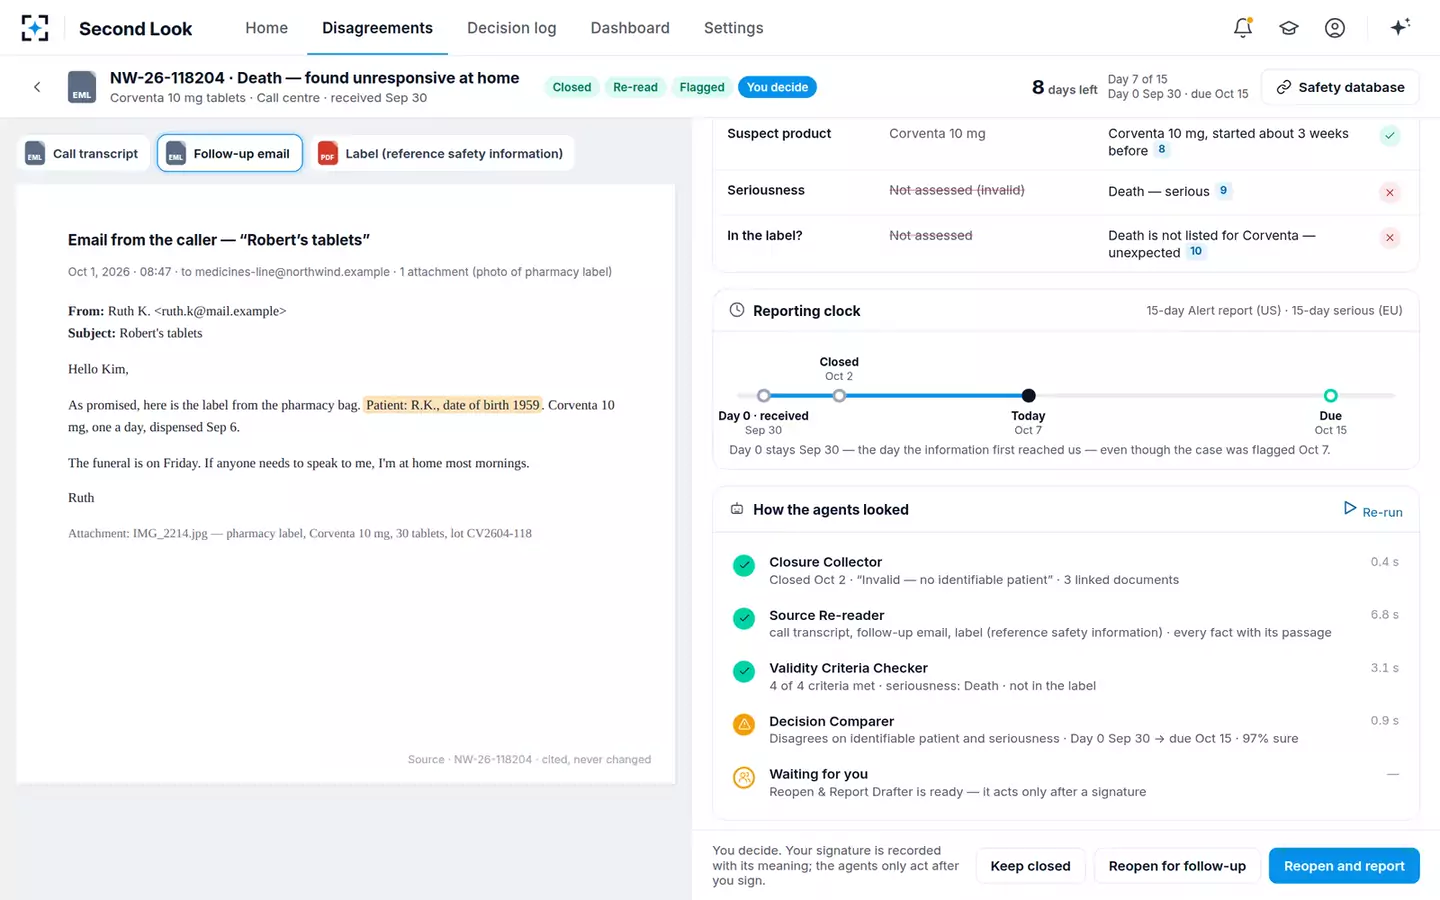1440x900 pixels.
Task: Click the red X on Seriousness row
Action: click(x=1390, y=192)
